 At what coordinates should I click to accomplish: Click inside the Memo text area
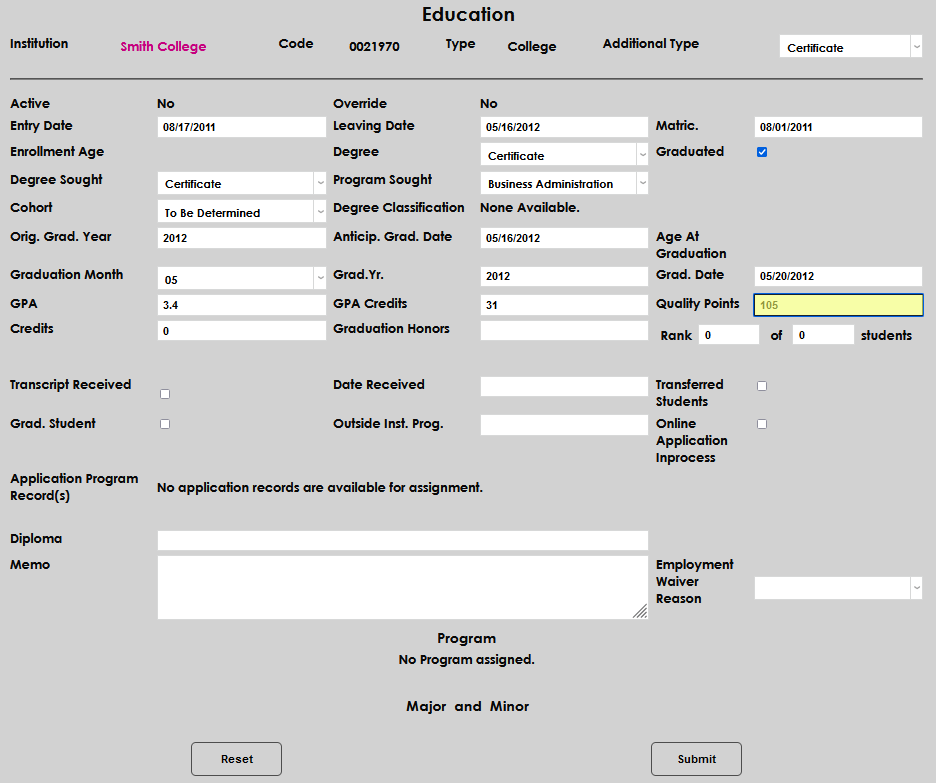tap(402, 588)
